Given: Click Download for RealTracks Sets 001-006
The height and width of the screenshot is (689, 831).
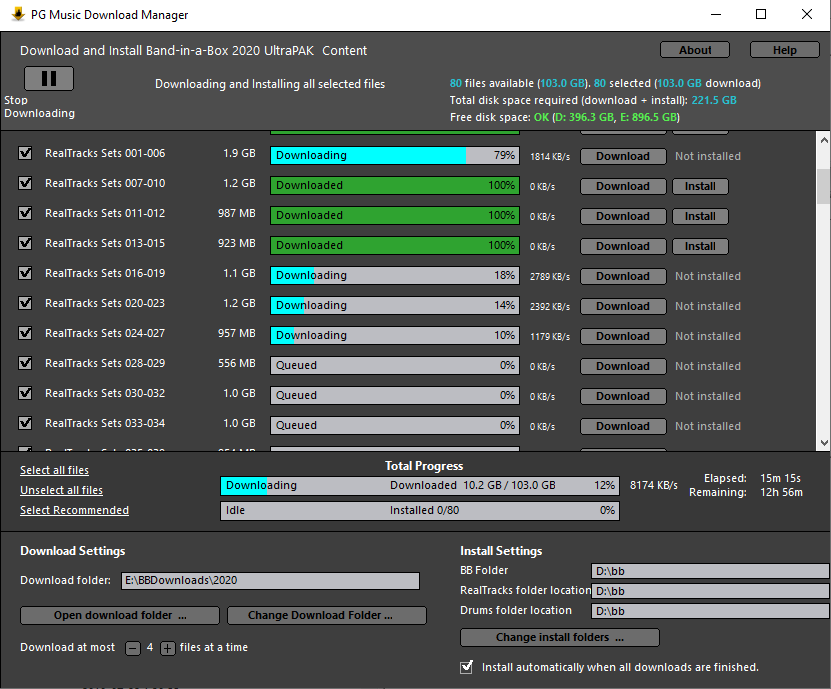Looking at the screenshot, I should (623, 156).
